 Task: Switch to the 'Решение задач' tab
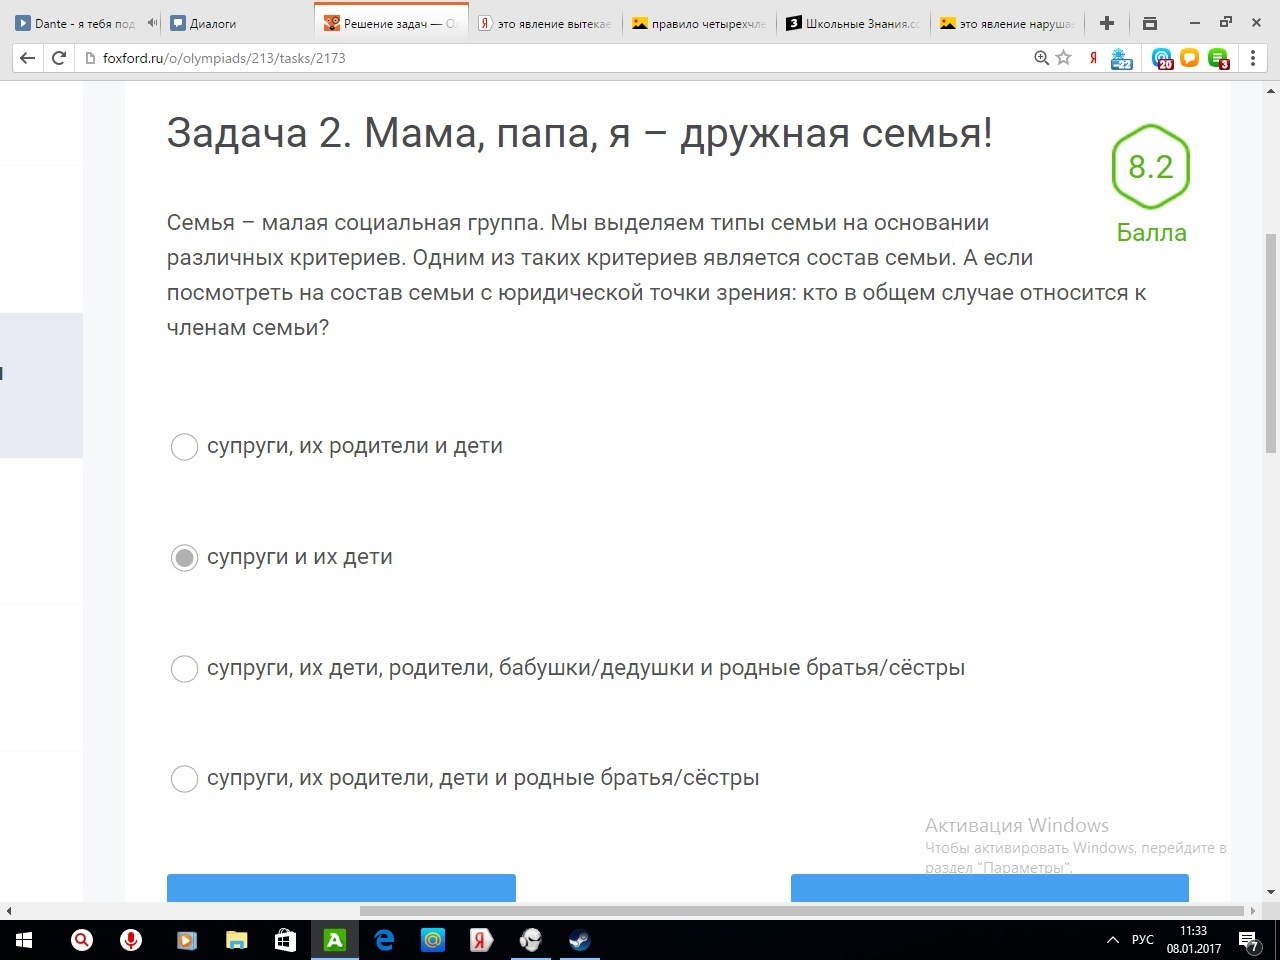pos(390,22)
